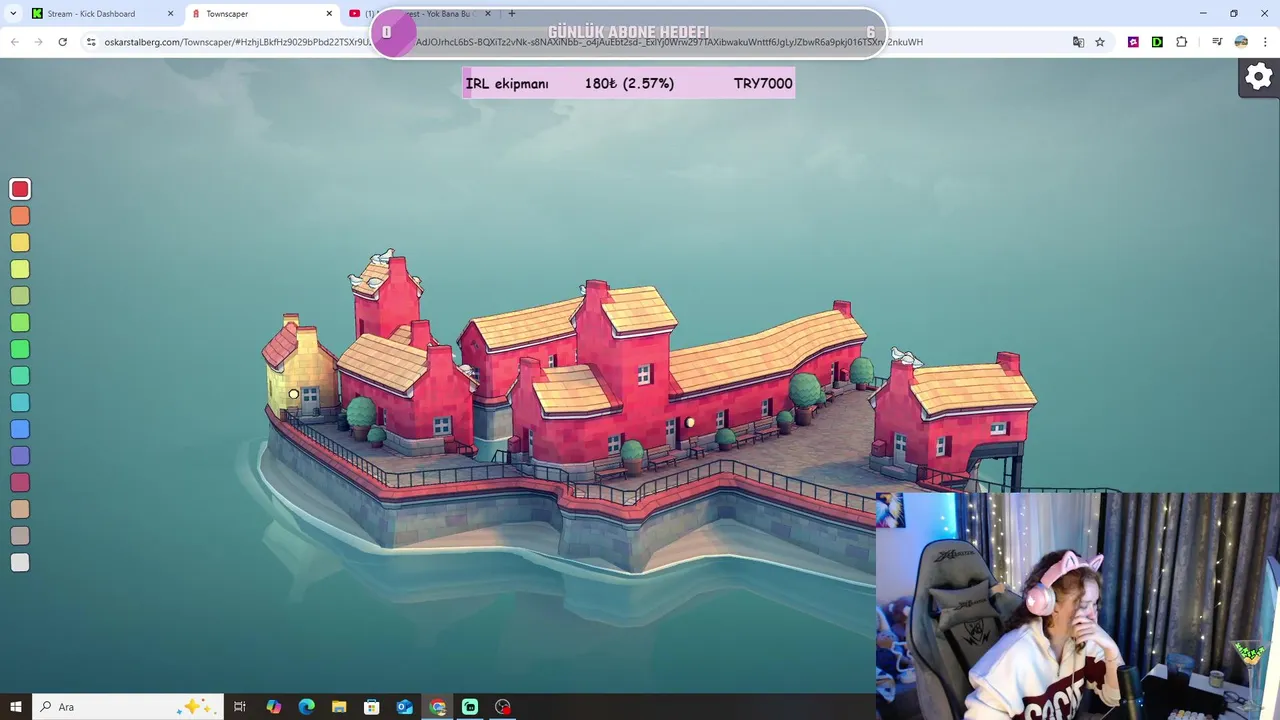This screenshot has height=720, width=1280.
Task: Launch Copilot from the taskbar
Action: (274, 707)
